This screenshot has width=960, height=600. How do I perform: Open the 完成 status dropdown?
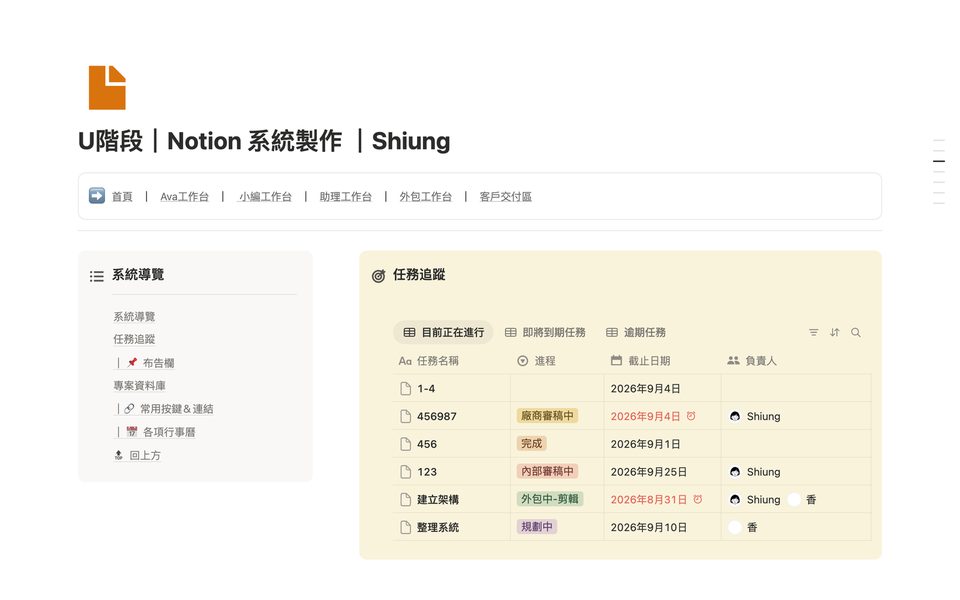[531, 443]
